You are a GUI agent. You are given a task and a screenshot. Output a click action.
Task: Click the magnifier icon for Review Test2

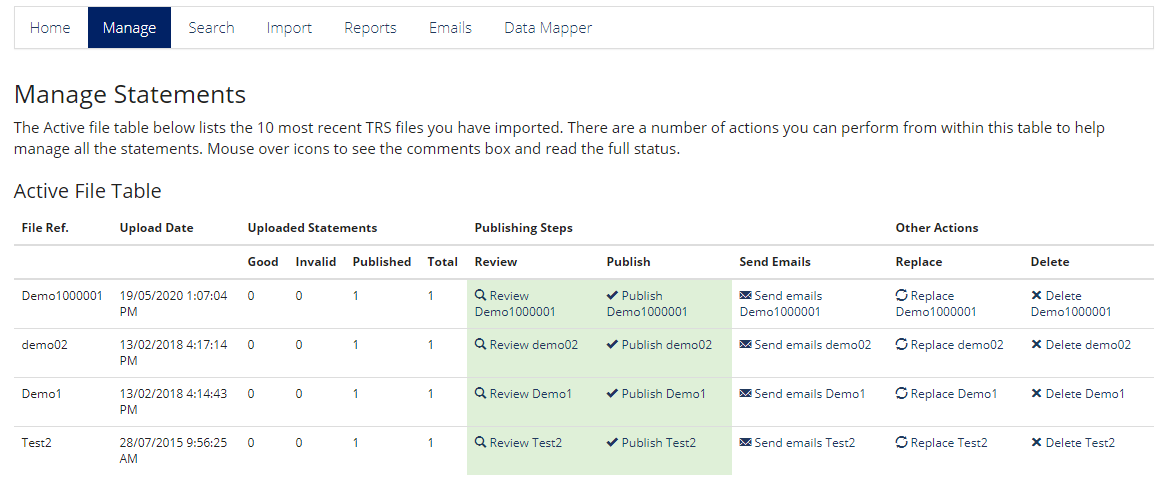click(x=481, y=442)
